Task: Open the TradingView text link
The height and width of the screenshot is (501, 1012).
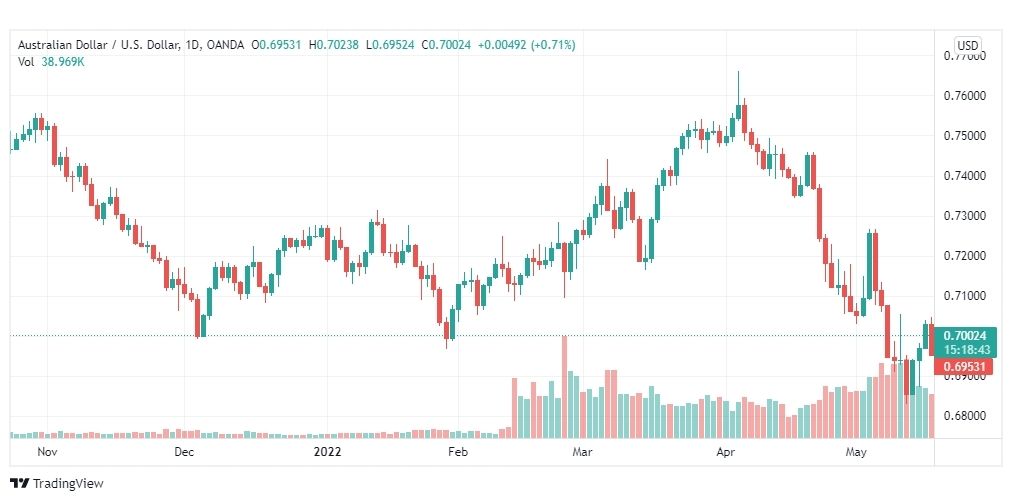Action: tap(68, 483)
